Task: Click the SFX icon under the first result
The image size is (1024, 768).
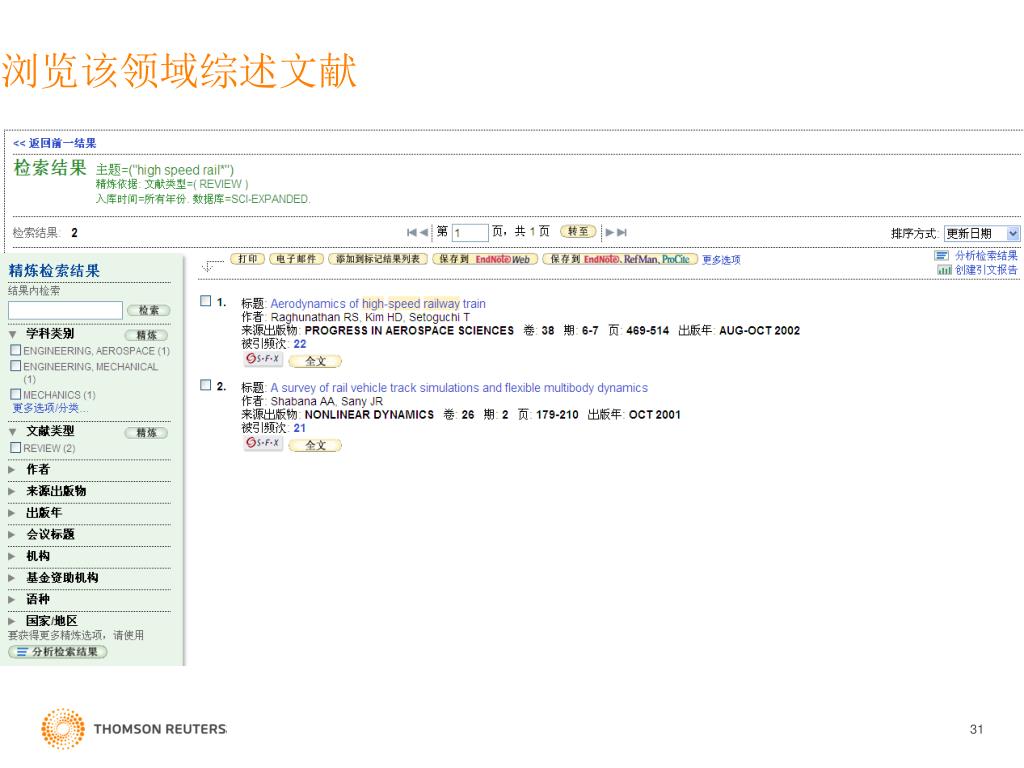Action: tap(263, 359)
